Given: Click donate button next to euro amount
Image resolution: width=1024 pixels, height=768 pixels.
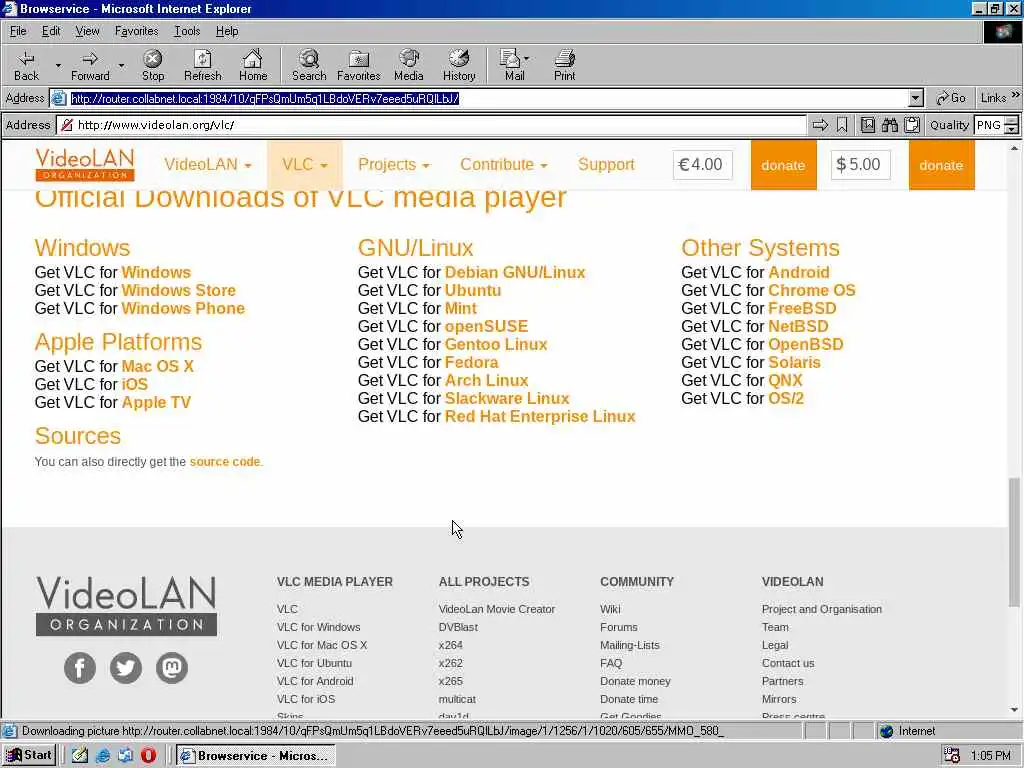Looking at the screenshot, I should pos(783,165).
